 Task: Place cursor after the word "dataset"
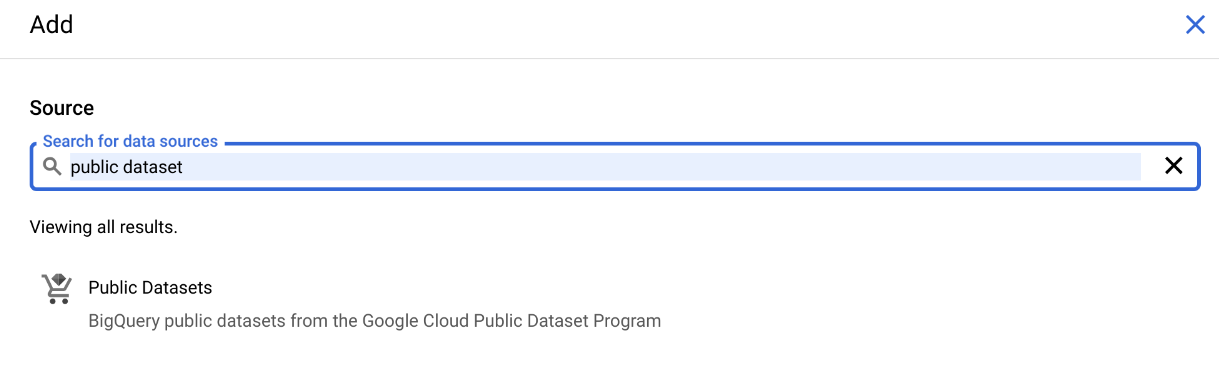(x=185, y=167)
